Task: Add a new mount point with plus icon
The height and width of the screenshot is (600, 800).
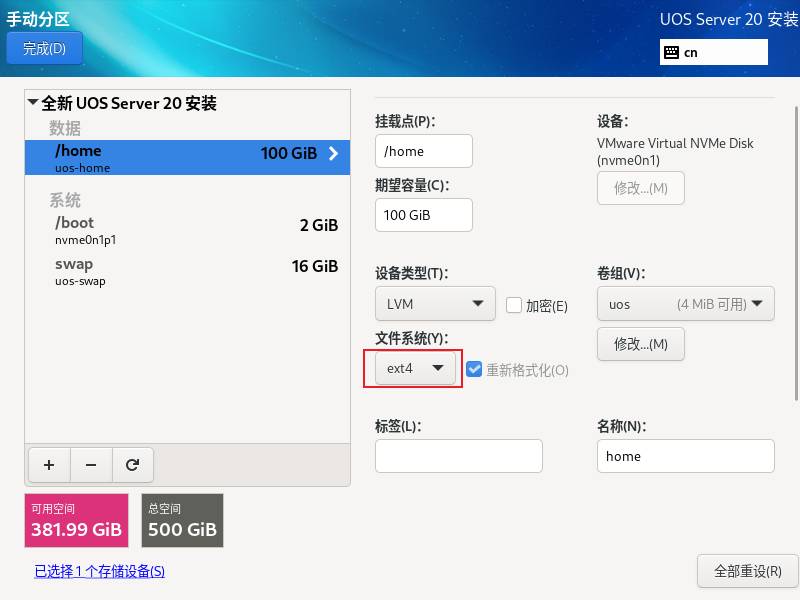Action: coord(49,465)
